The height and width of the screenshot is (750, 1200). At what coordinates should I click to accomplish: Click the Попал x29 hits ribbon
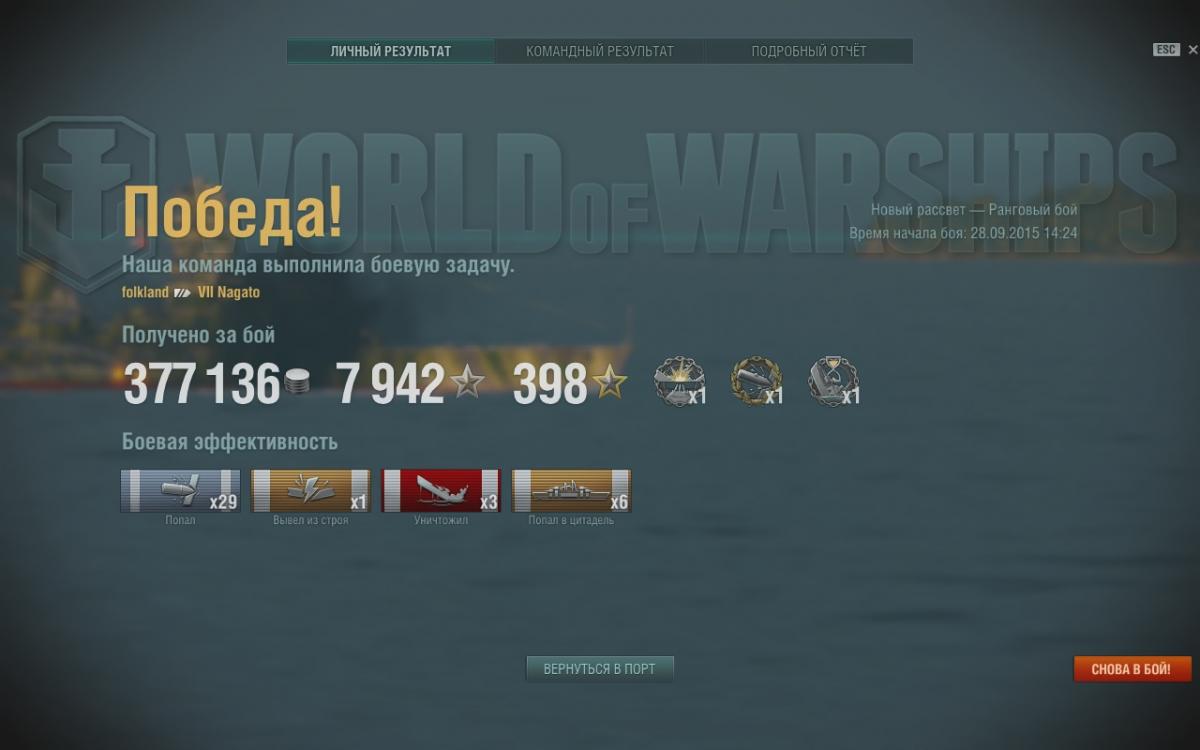point(180,491)
